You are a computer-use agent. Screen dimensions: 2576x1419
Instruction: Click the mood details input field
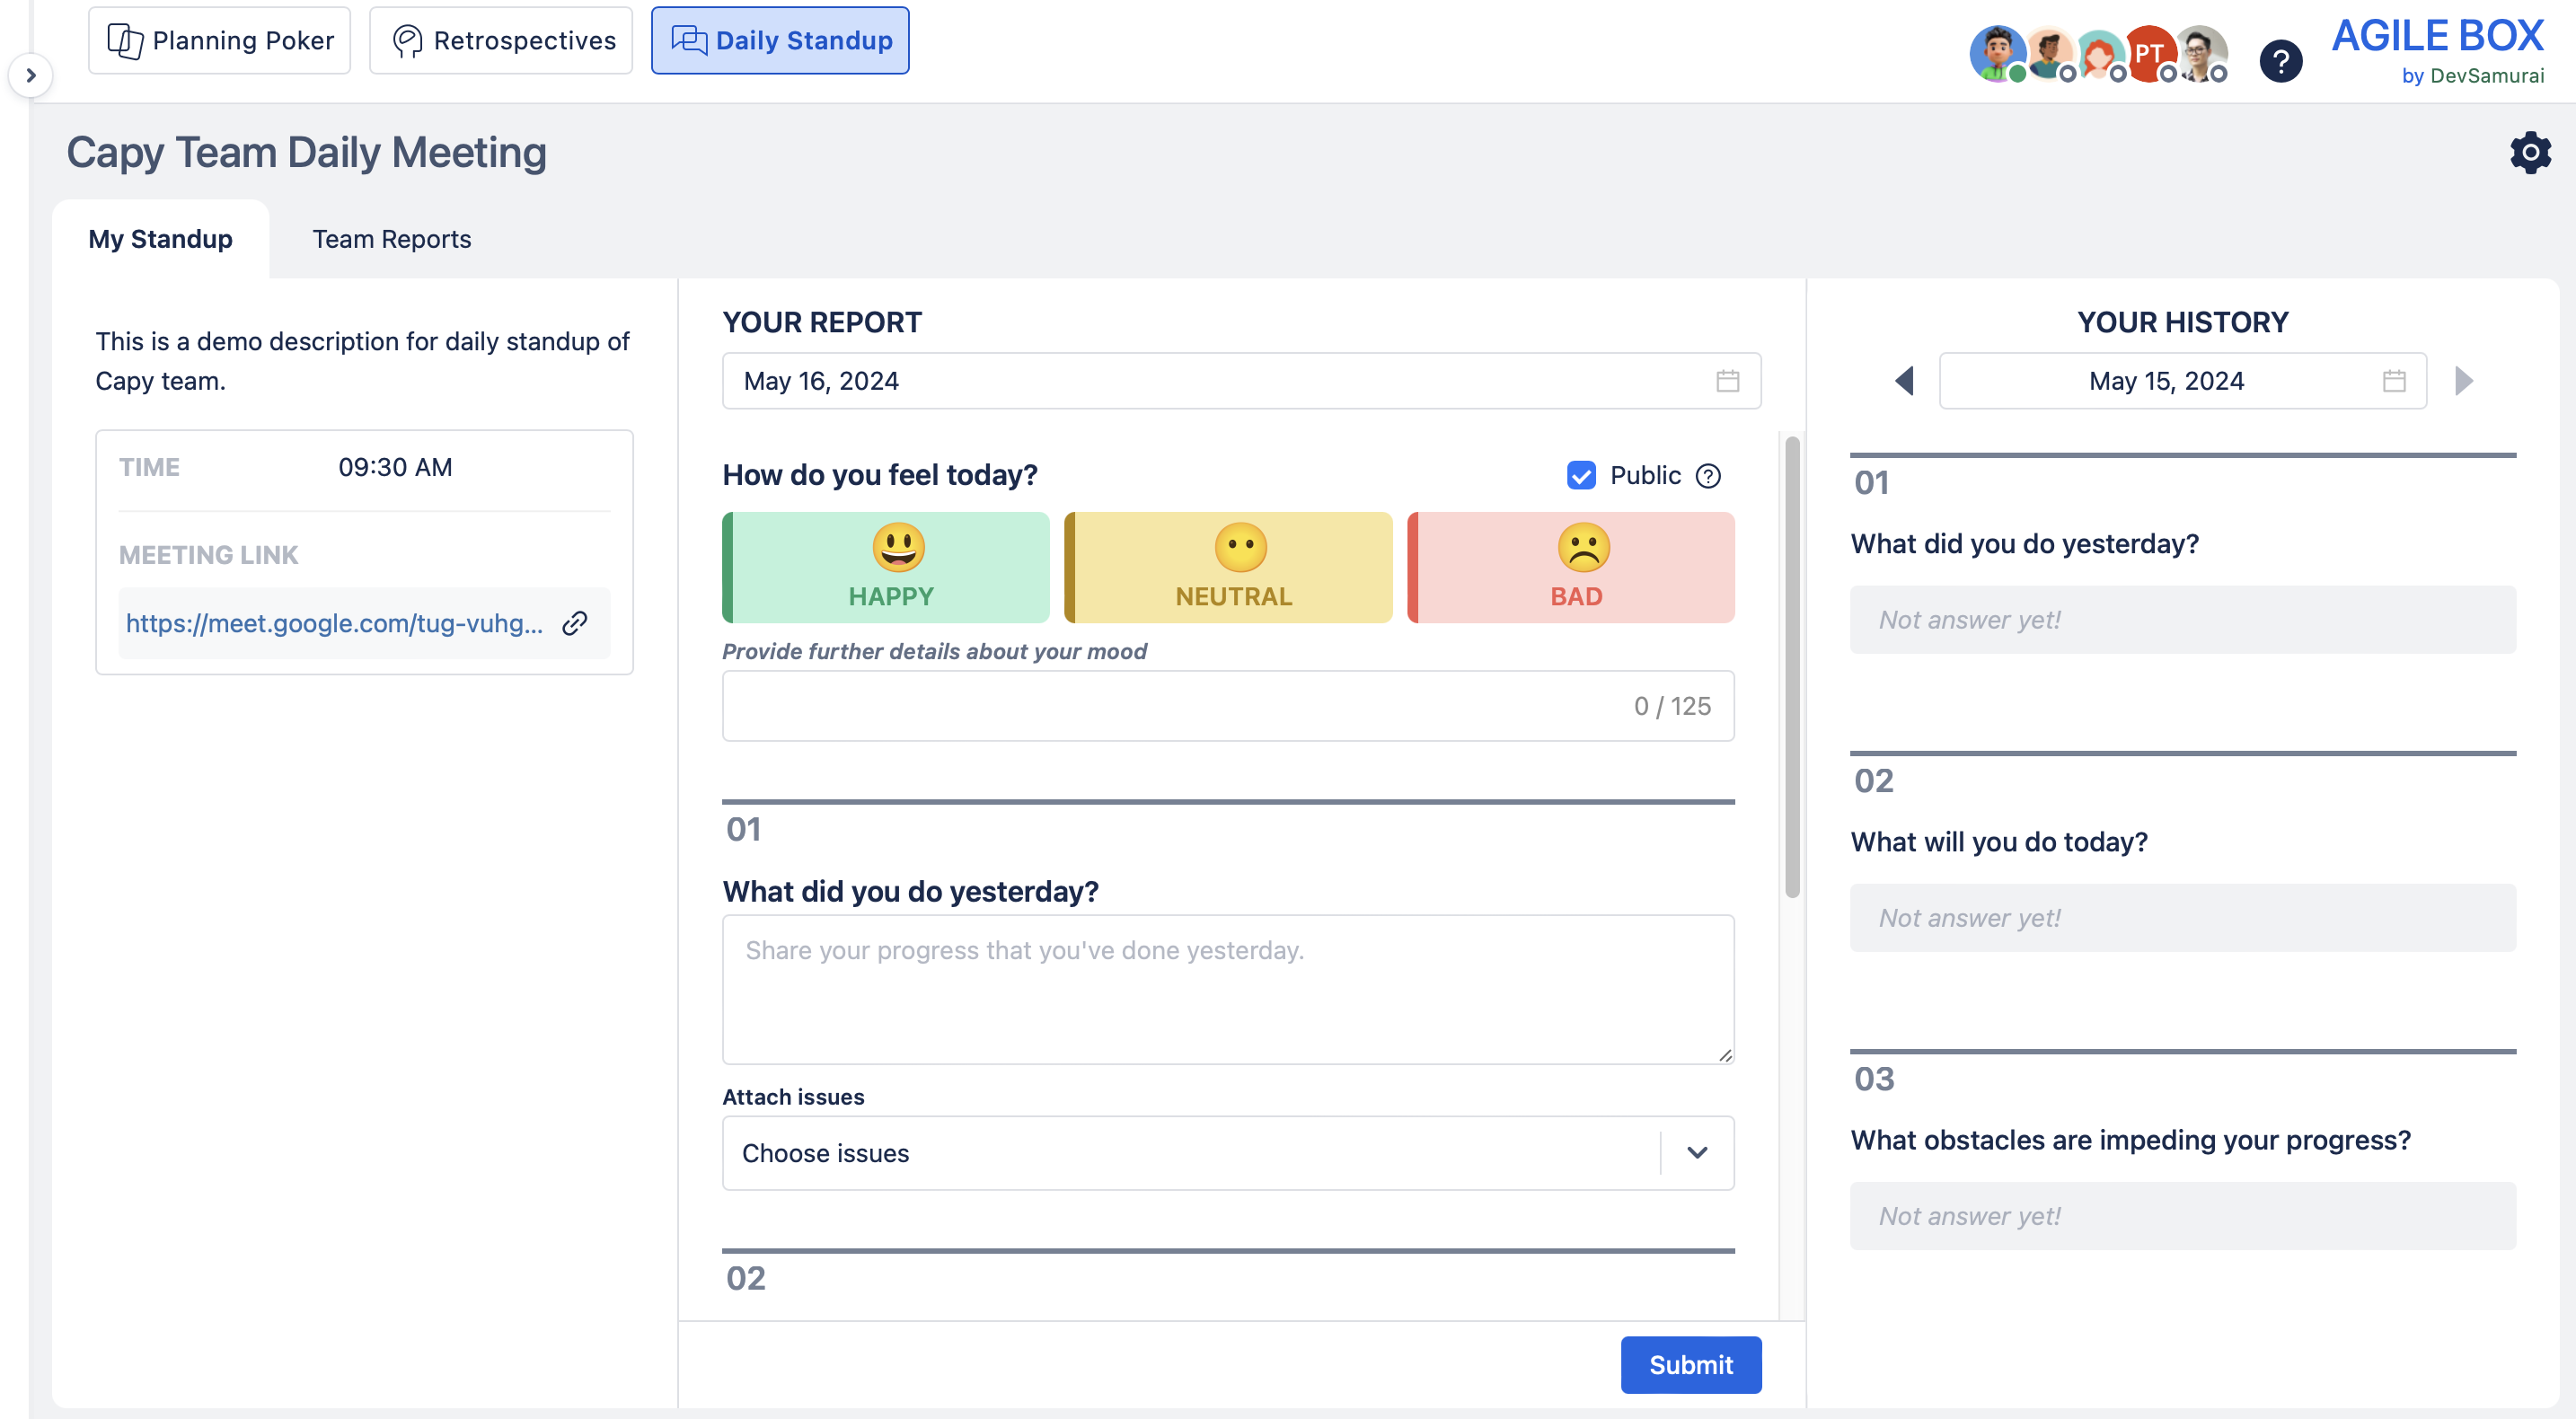[x=1228, y=706]
